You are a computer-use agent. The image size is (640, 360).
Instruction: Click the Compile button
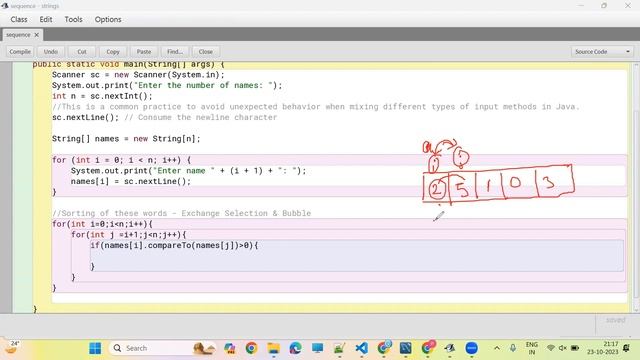pos(20,52)
